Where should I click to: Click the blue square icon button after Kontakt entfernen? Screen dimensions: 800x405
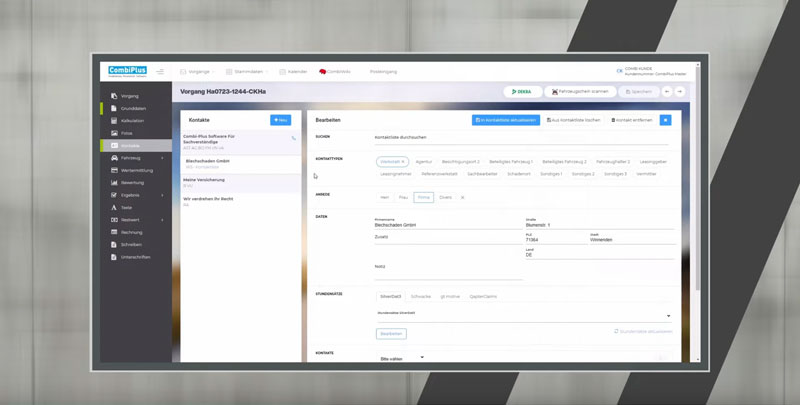(665, 120)
